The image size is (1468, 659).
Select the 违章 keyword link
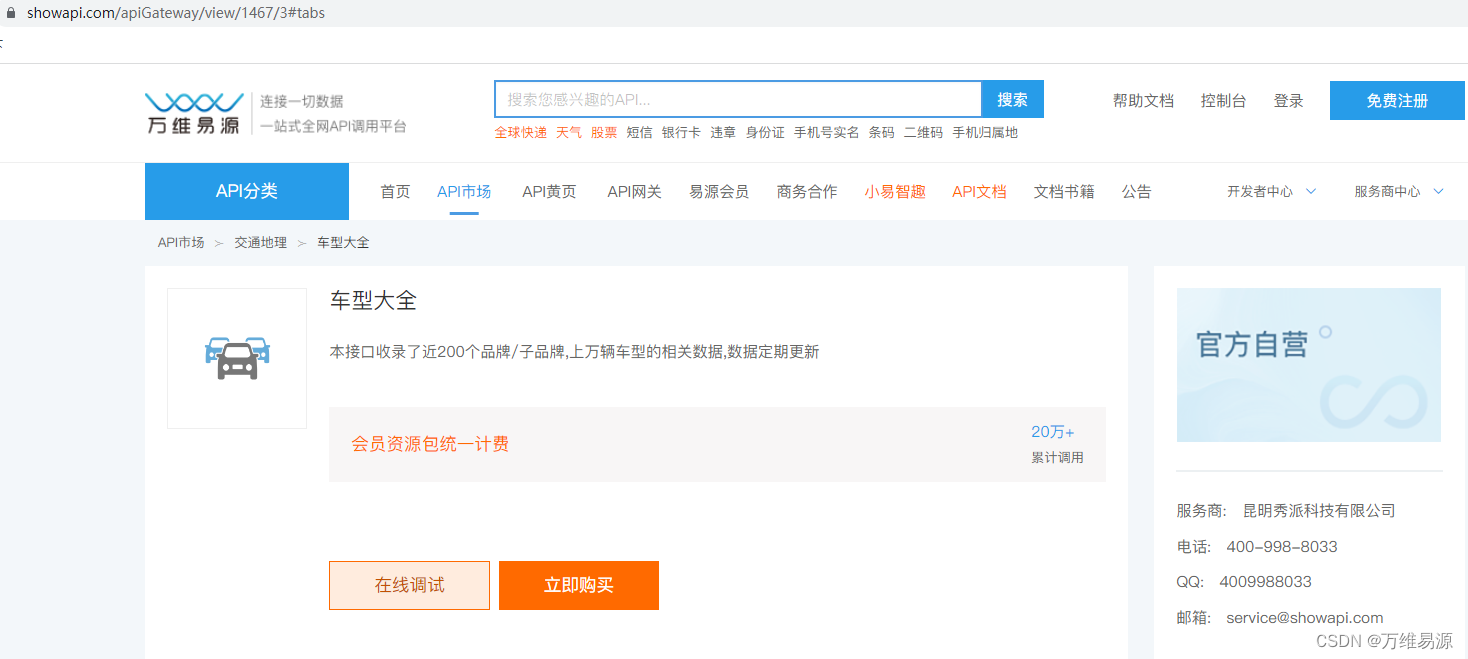point(723,132)
